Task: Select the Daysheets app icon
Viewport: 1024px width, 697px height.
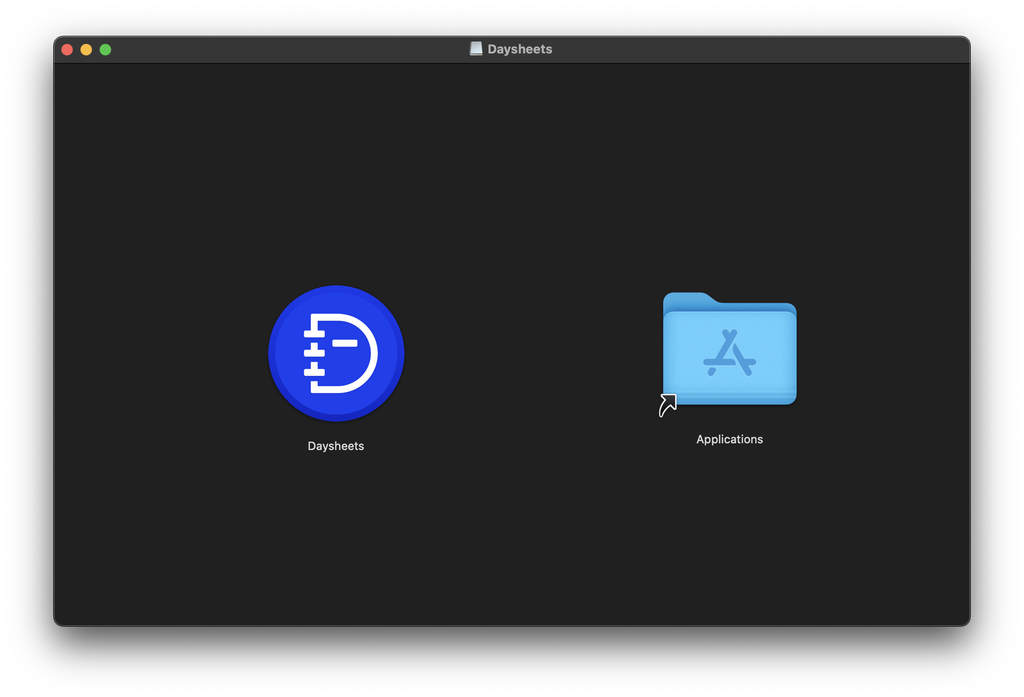Action: tap(336, 353)
